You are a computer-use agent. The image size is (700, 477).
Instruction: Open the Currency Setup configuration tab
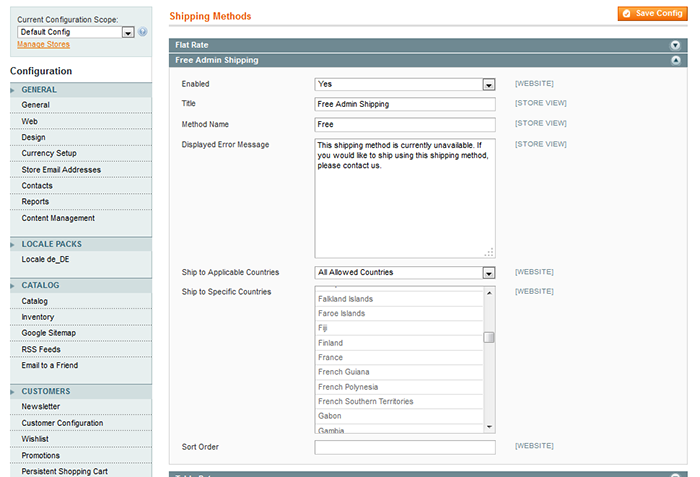(x=81, y=153)
